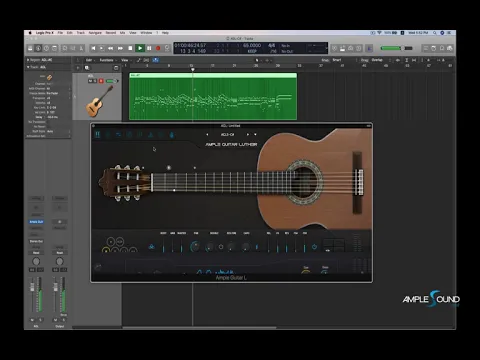The image size is (480, 360).
Task: Click the ACL3-CR preset name
Action: coord(228,134)
